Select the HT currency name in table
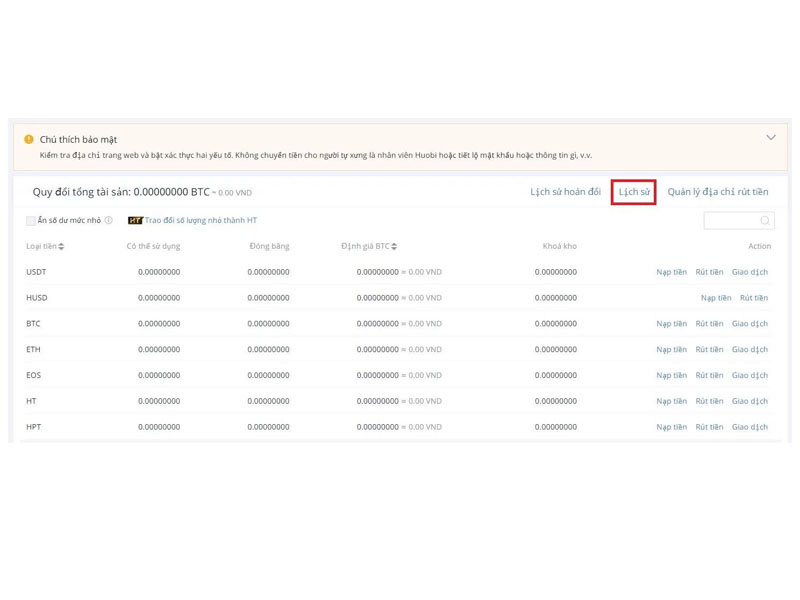This screenshot has height=600, width=800. pos(31,401)
